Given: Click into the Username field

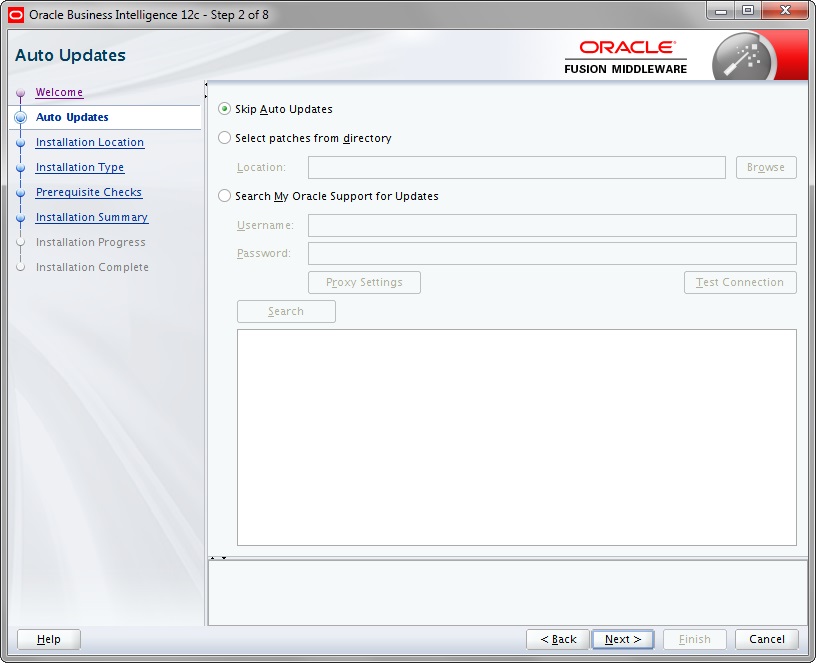Looking at the screenshot, I should click(552, 225).
